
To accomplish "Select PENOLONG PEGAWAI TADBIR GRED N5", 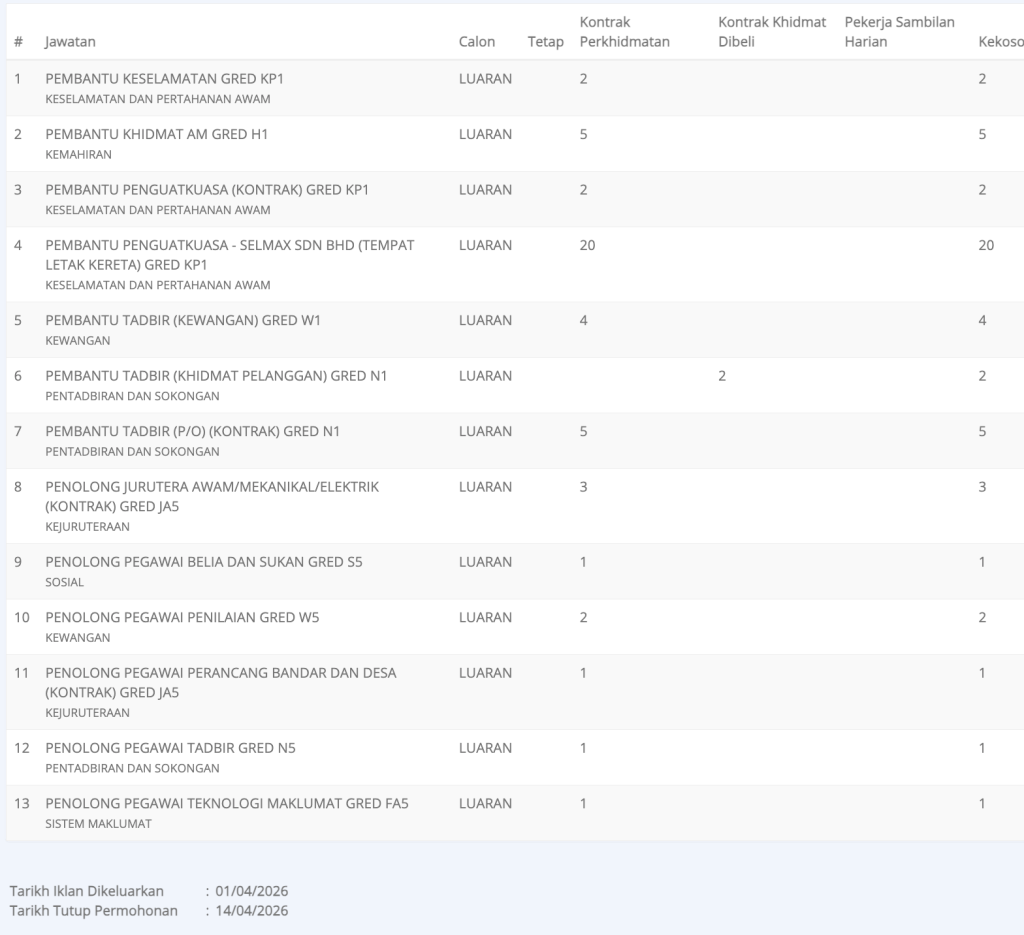I will pyautogui.click(x=170, y=748).
